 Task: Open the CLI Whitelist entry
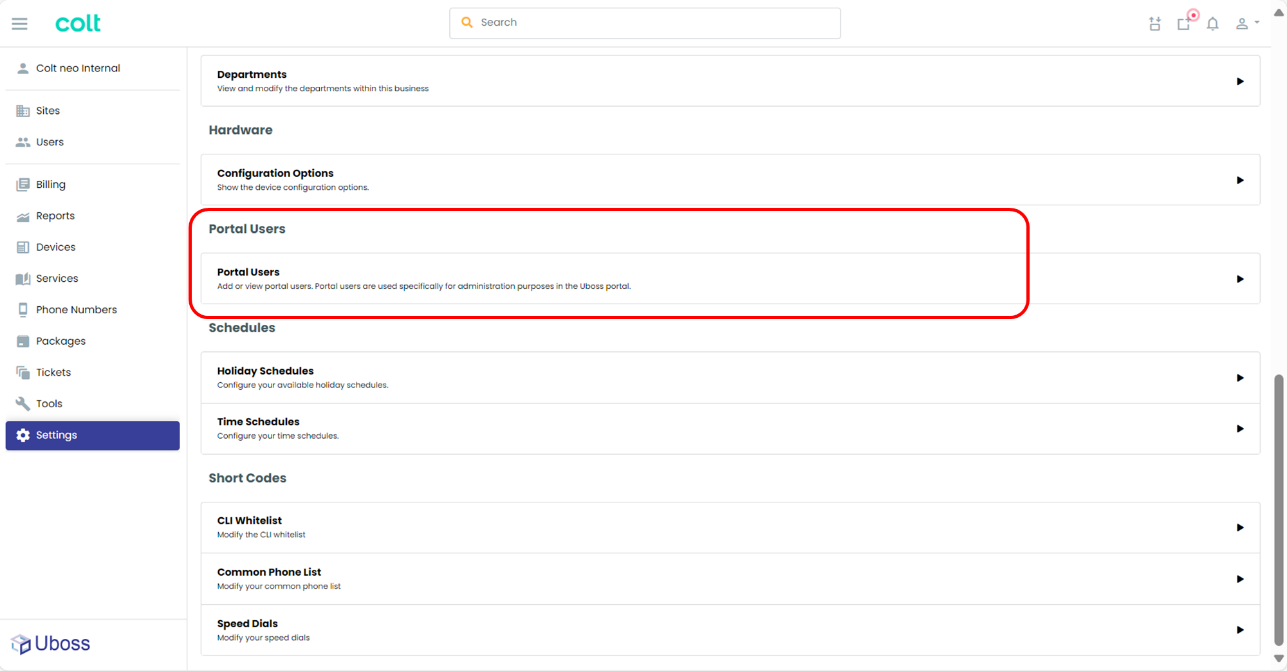coord(249,521)
